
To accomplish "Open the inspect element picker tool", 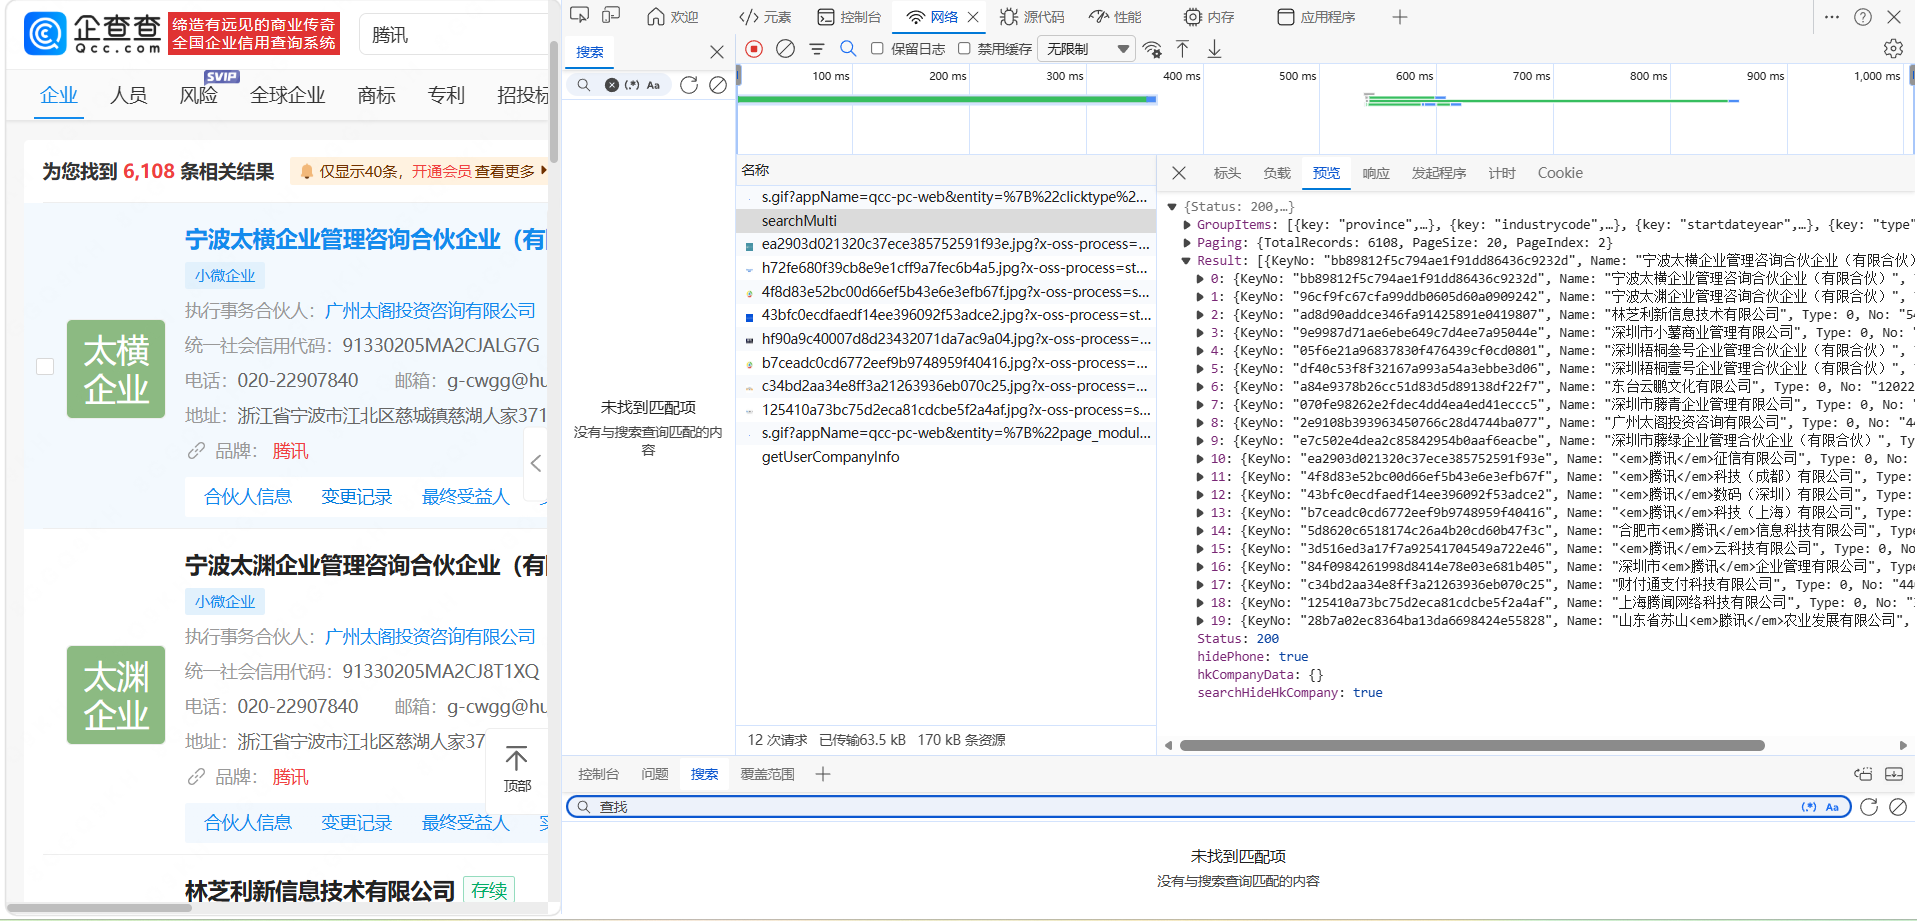I will pos(580,16).
